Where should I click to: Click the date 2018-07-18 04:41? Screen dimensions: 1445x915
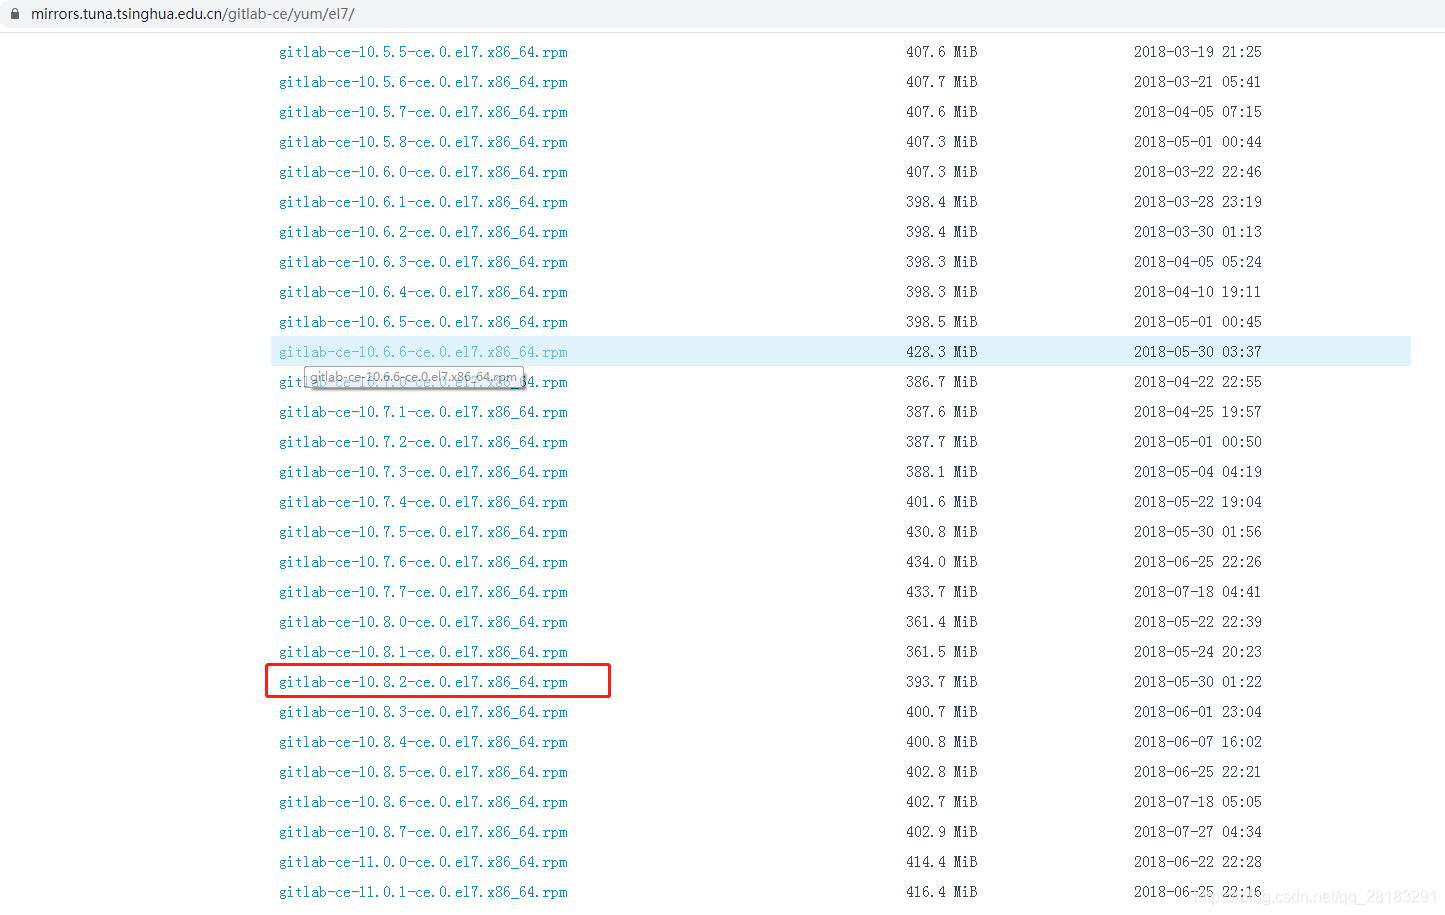[1198, 592]
